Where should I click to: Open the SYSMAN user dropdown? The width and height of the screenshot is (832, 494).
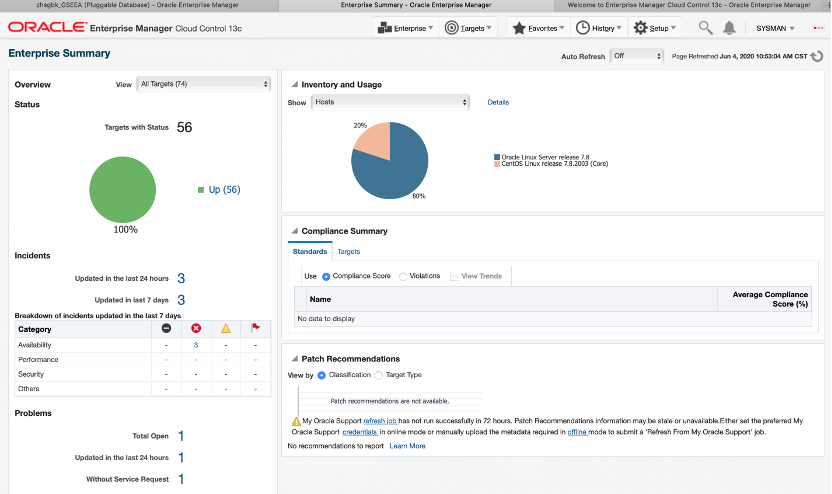tap(775, 28)
